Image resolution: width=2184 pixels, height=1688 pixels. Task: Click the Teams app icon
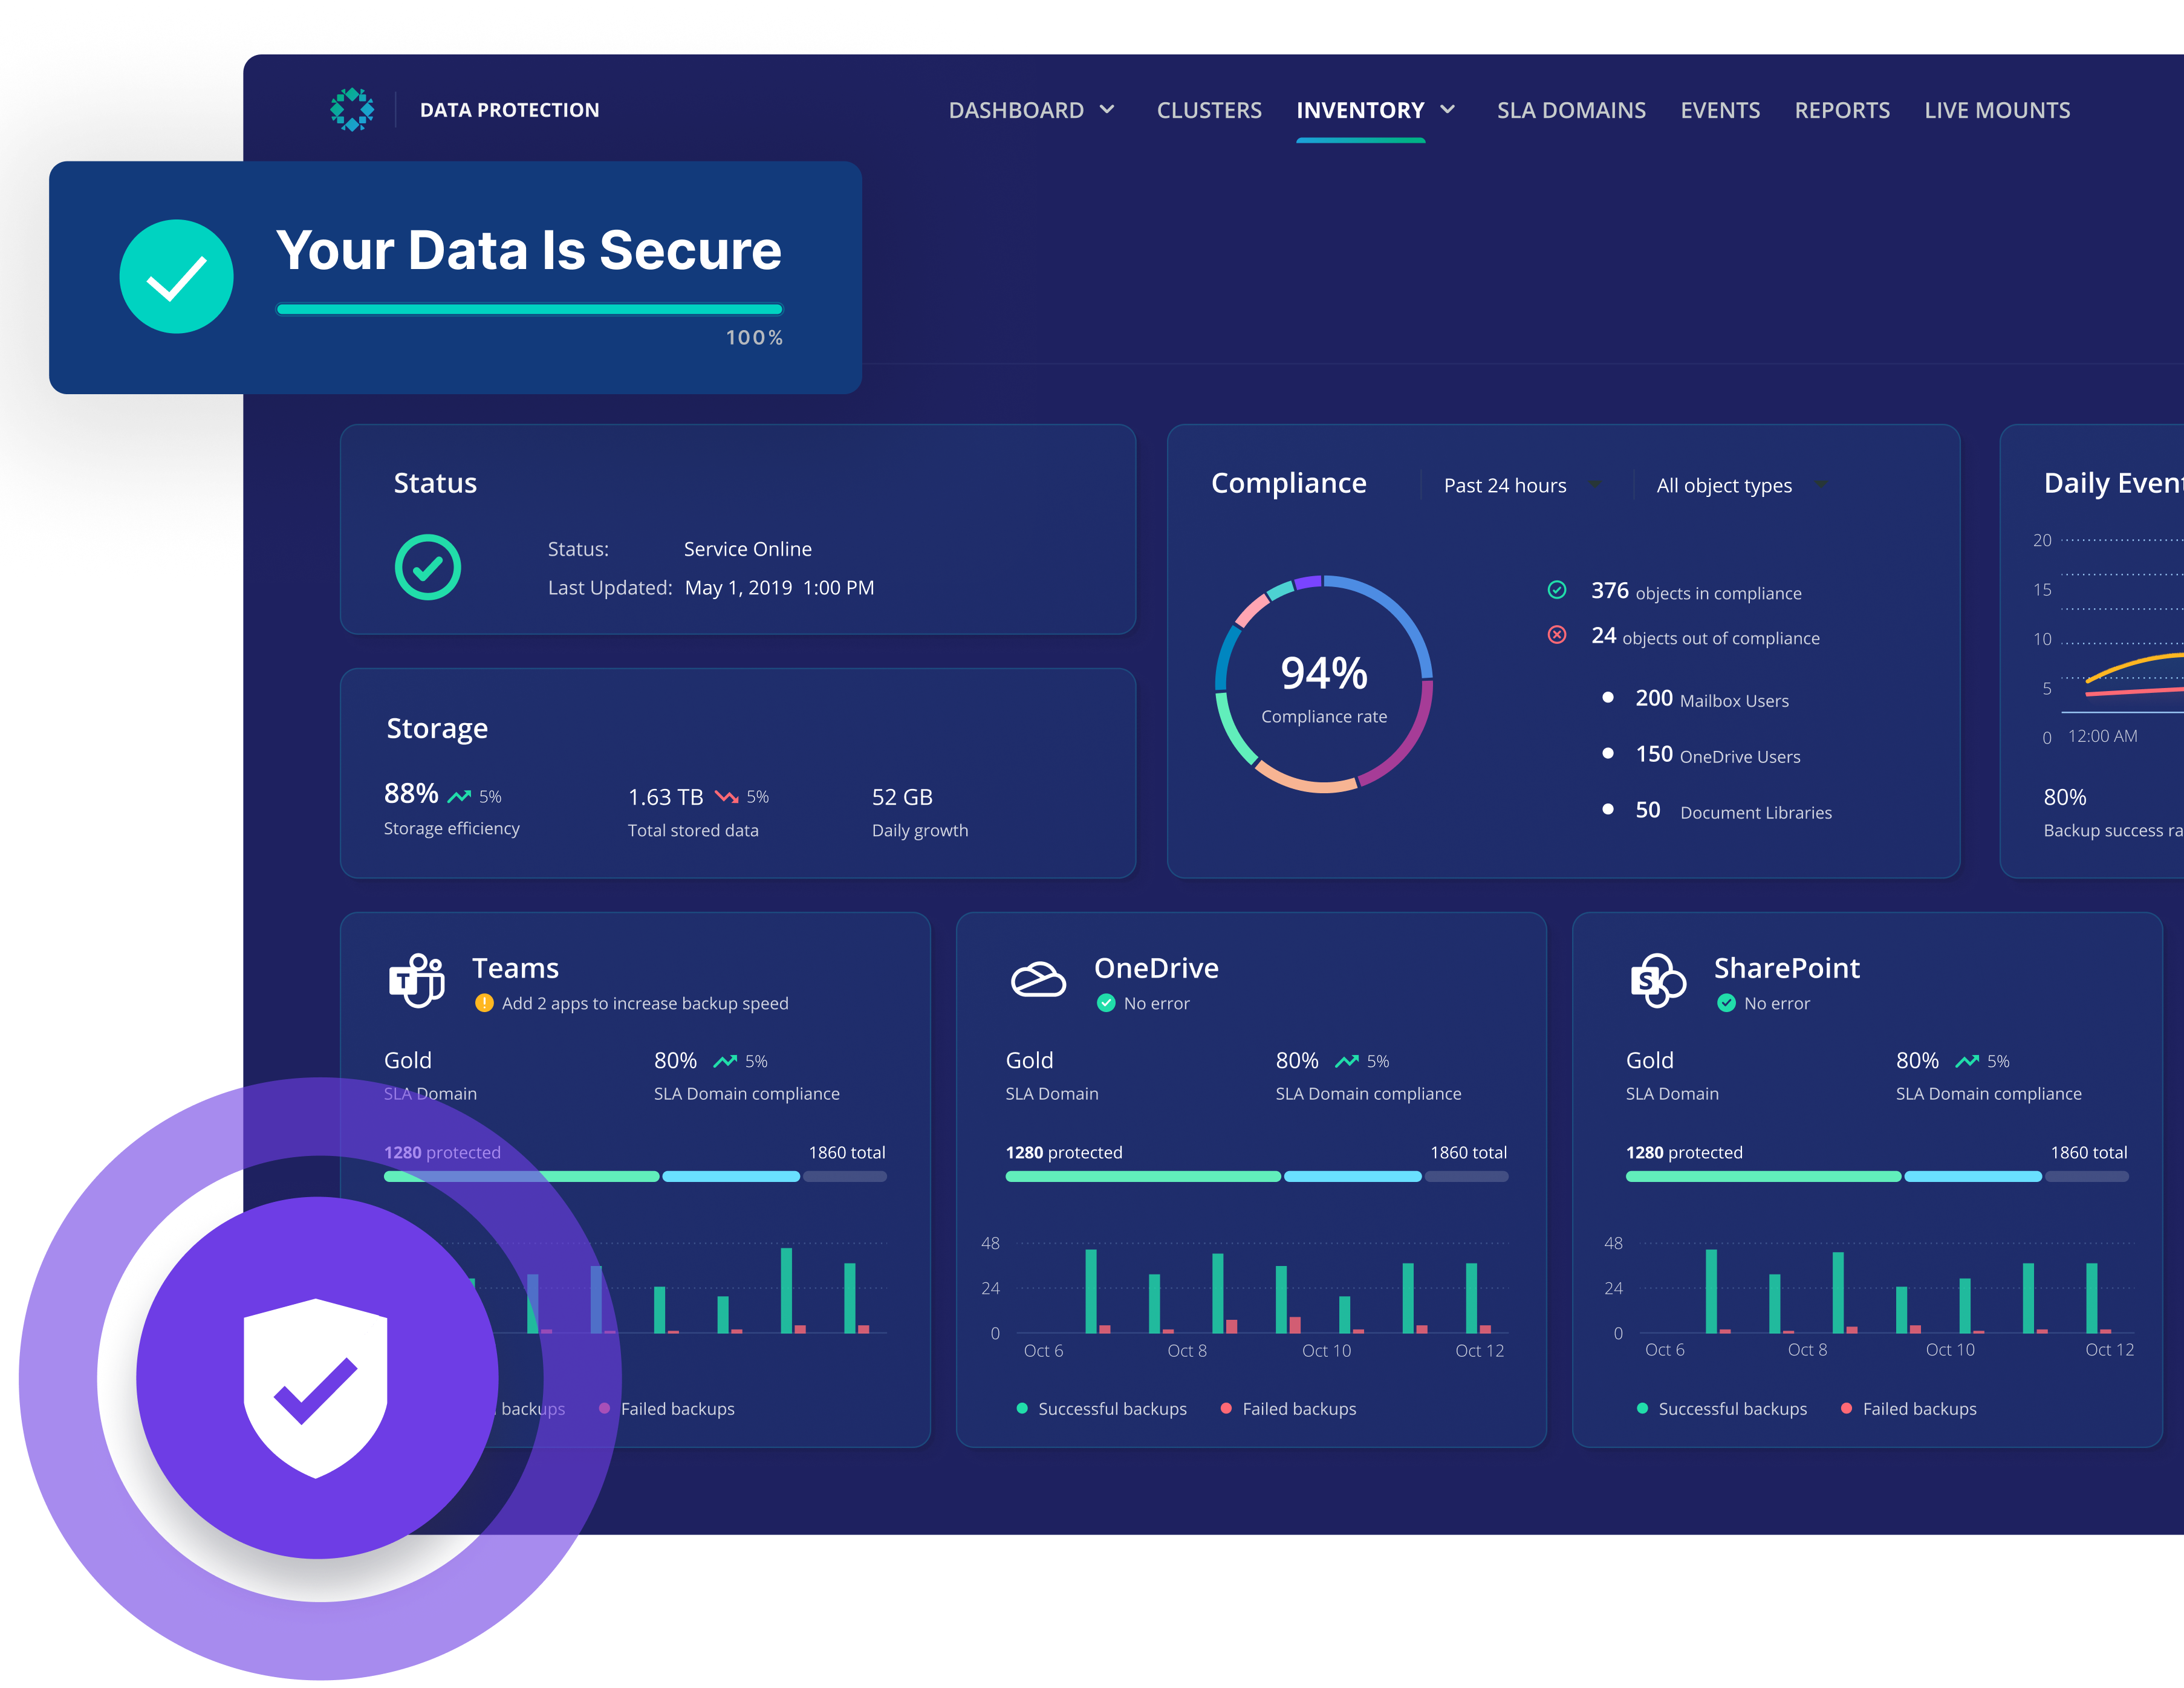416,981
